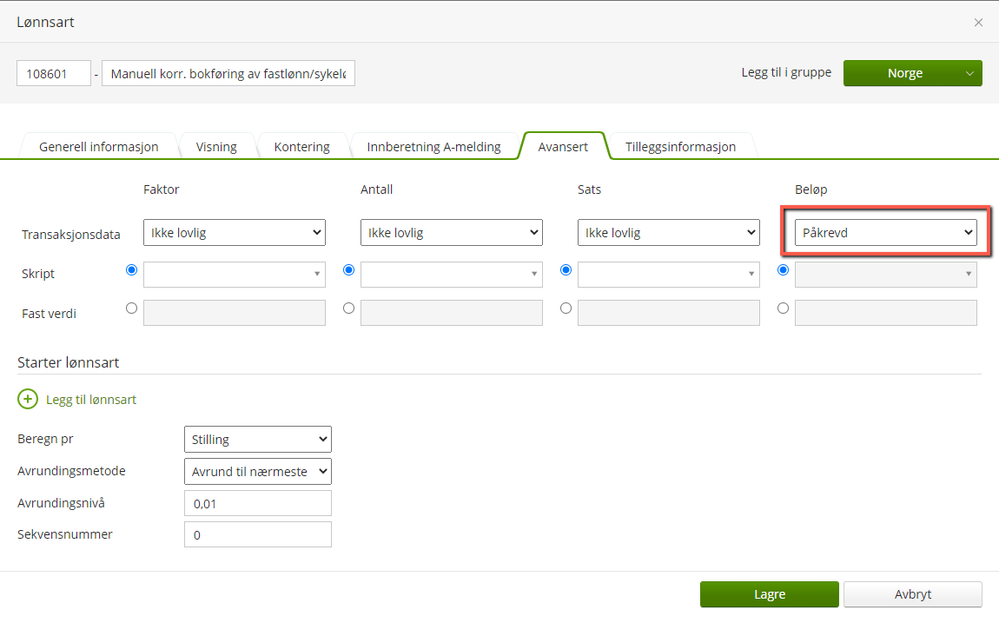
Task: Click the Avrundingsnivå input field
Action: [257, 503]
